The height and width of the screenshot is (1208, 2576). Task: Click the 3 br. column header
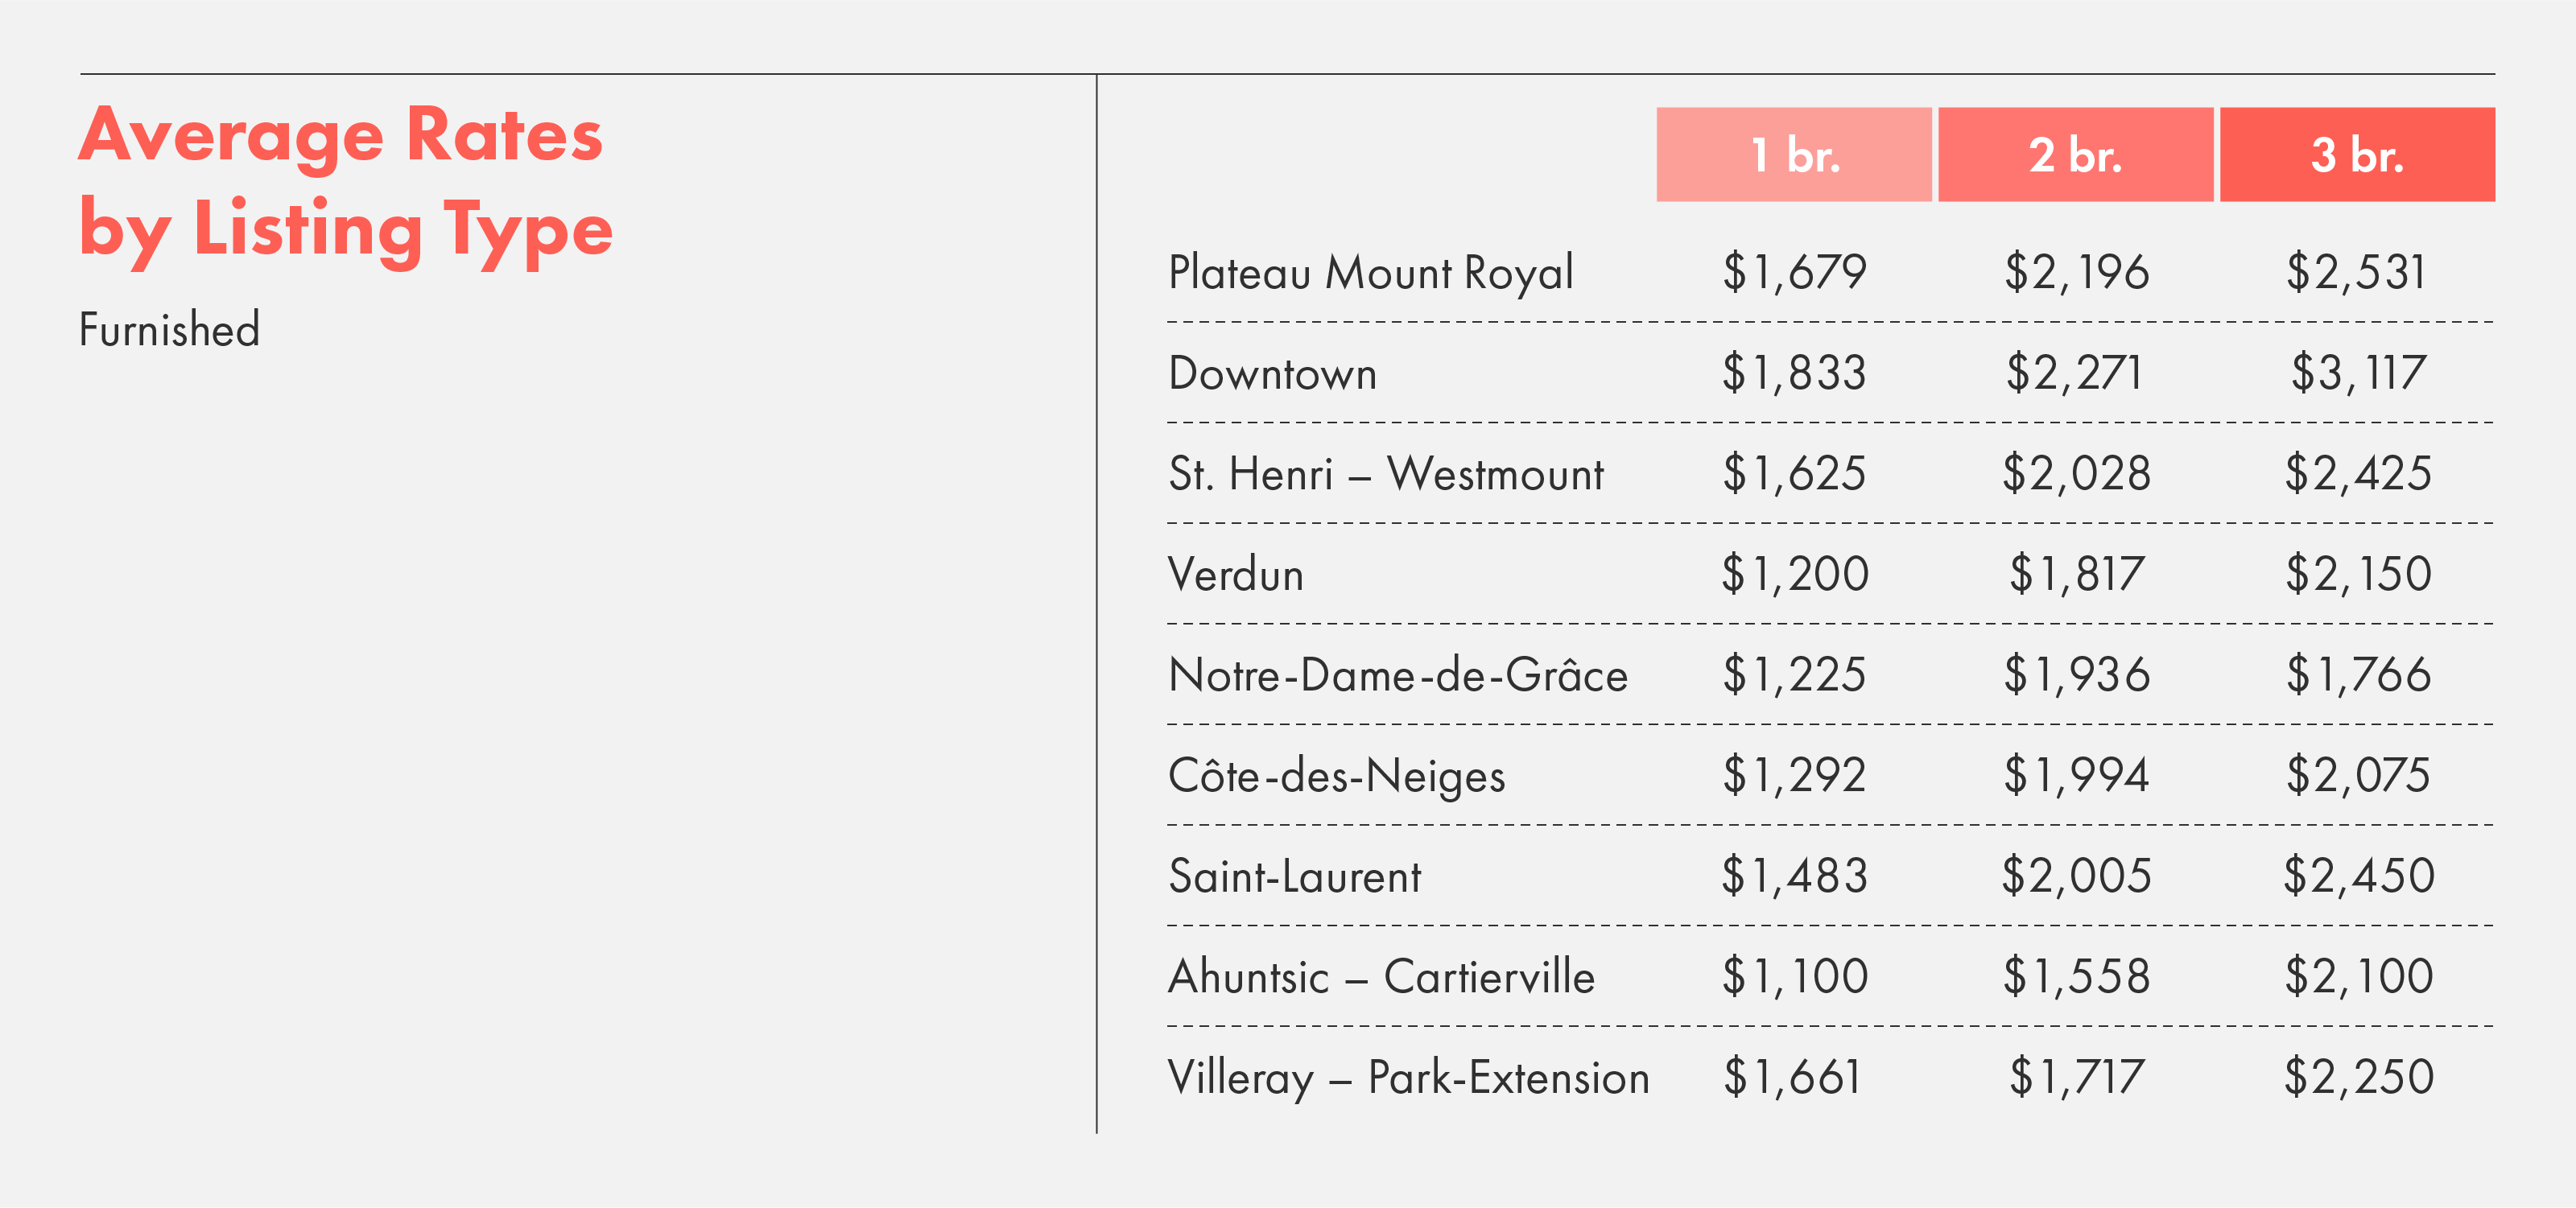point(2358,155)
